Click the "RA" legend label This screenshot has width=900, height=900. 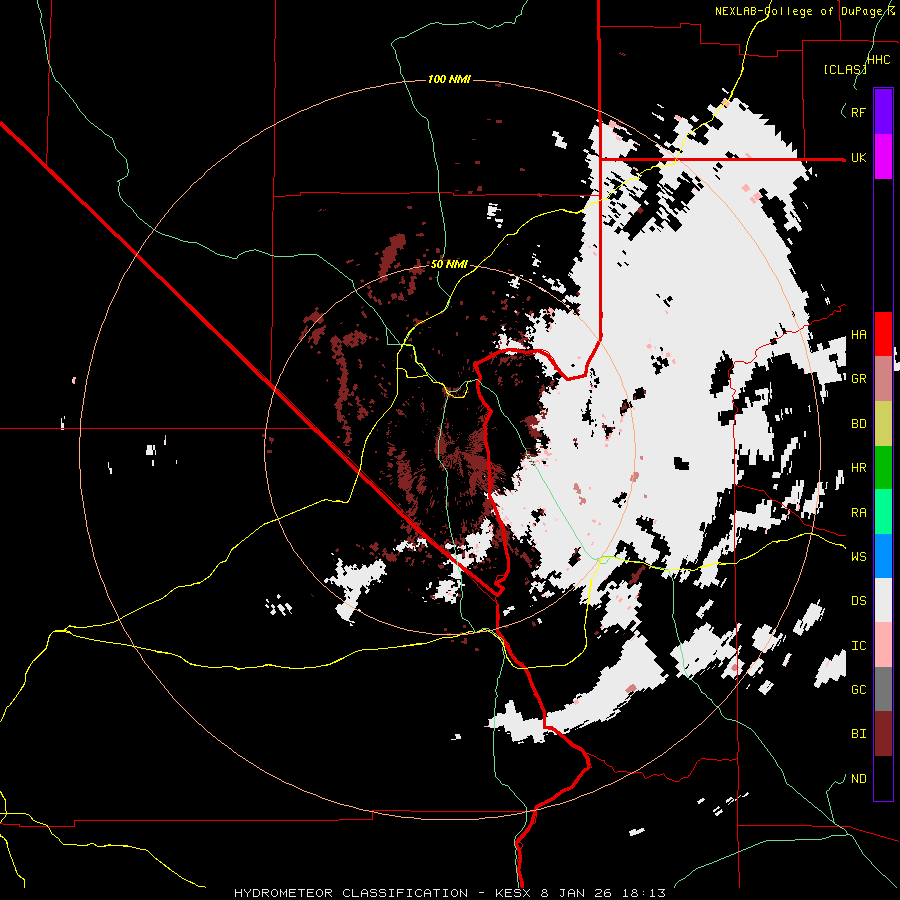click(x=858, y=513)
